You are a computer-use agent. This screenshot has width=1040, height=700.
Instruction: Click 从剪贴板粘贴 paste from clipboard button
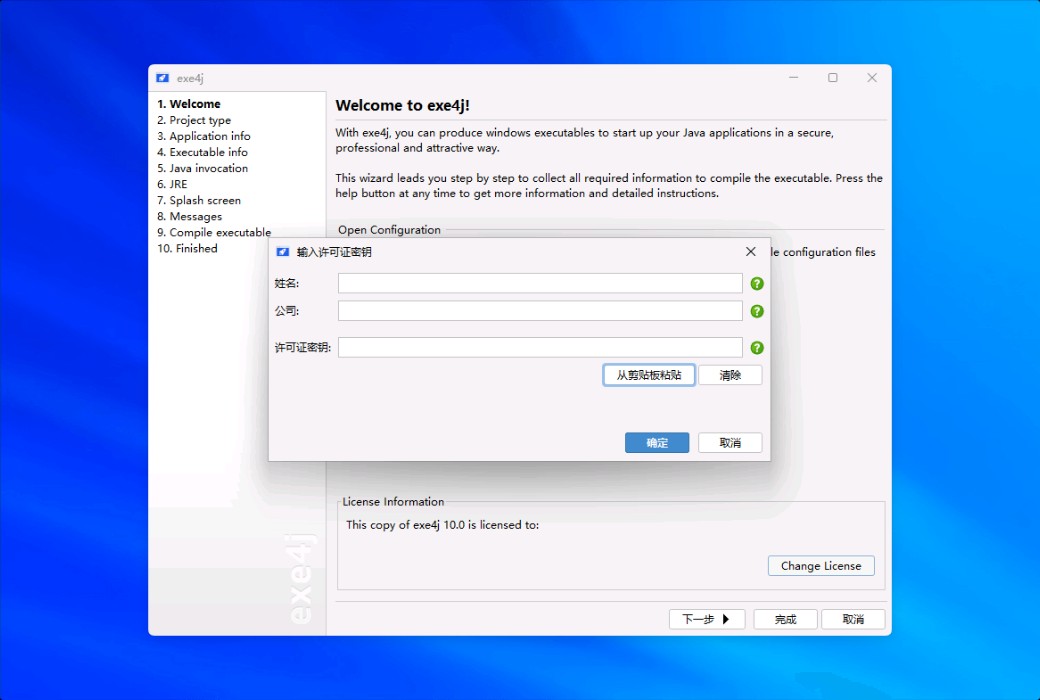[x=649, y=375]
